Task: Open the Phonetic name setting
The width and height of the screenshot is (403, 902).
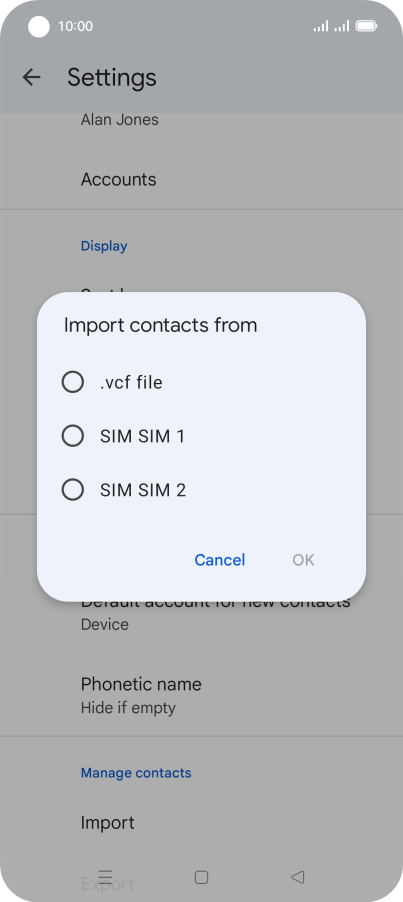Action: 201,694
